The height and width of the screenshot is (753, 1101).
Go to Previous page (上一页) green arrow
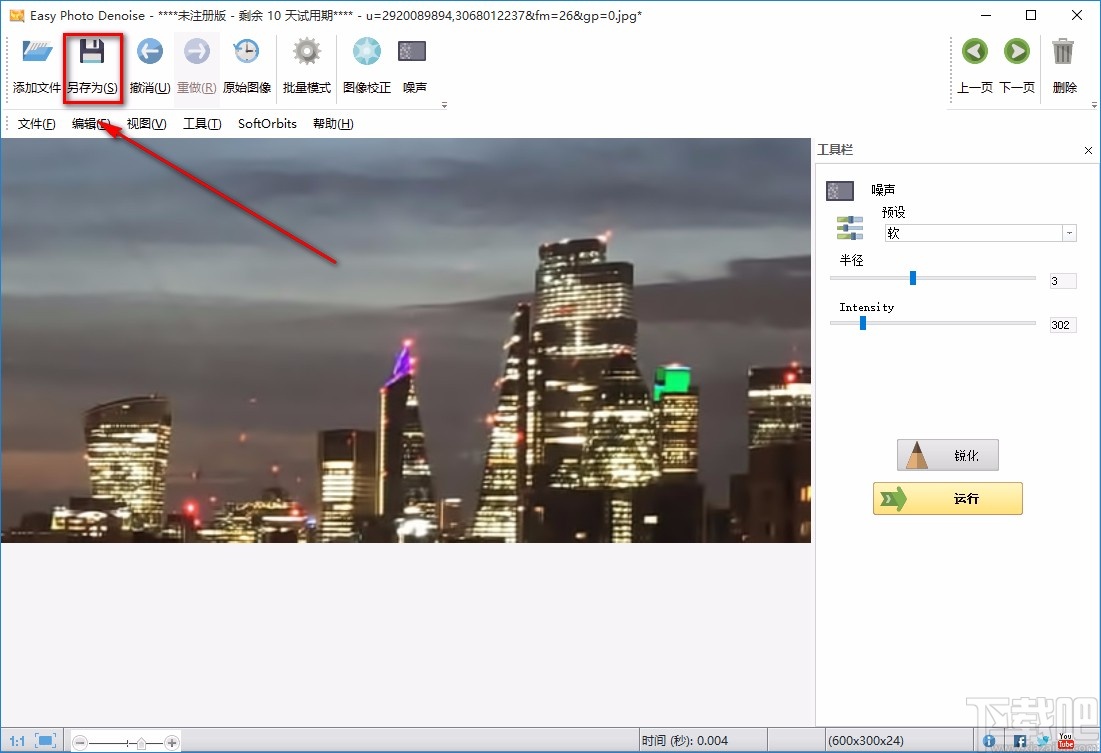click(x=975, y=51)
